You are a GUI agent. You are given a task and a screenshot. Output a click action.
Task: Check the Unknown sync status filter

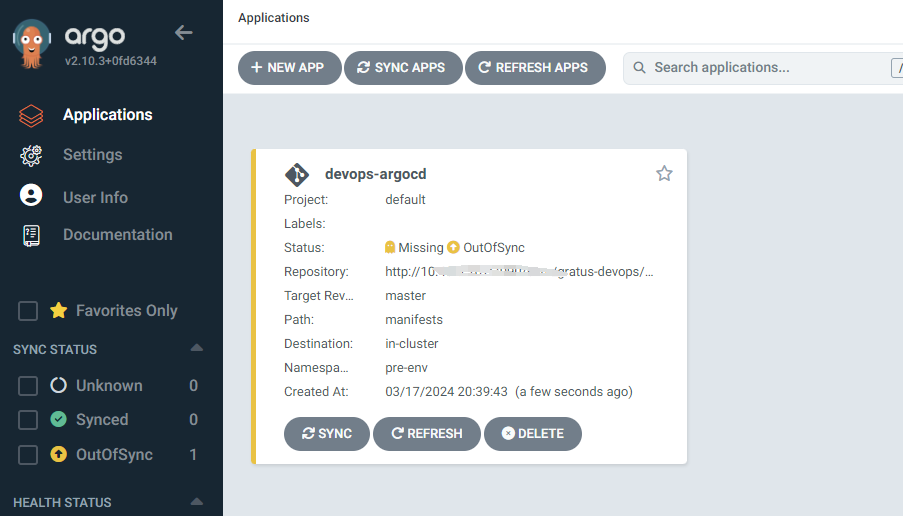pos(28,386)
